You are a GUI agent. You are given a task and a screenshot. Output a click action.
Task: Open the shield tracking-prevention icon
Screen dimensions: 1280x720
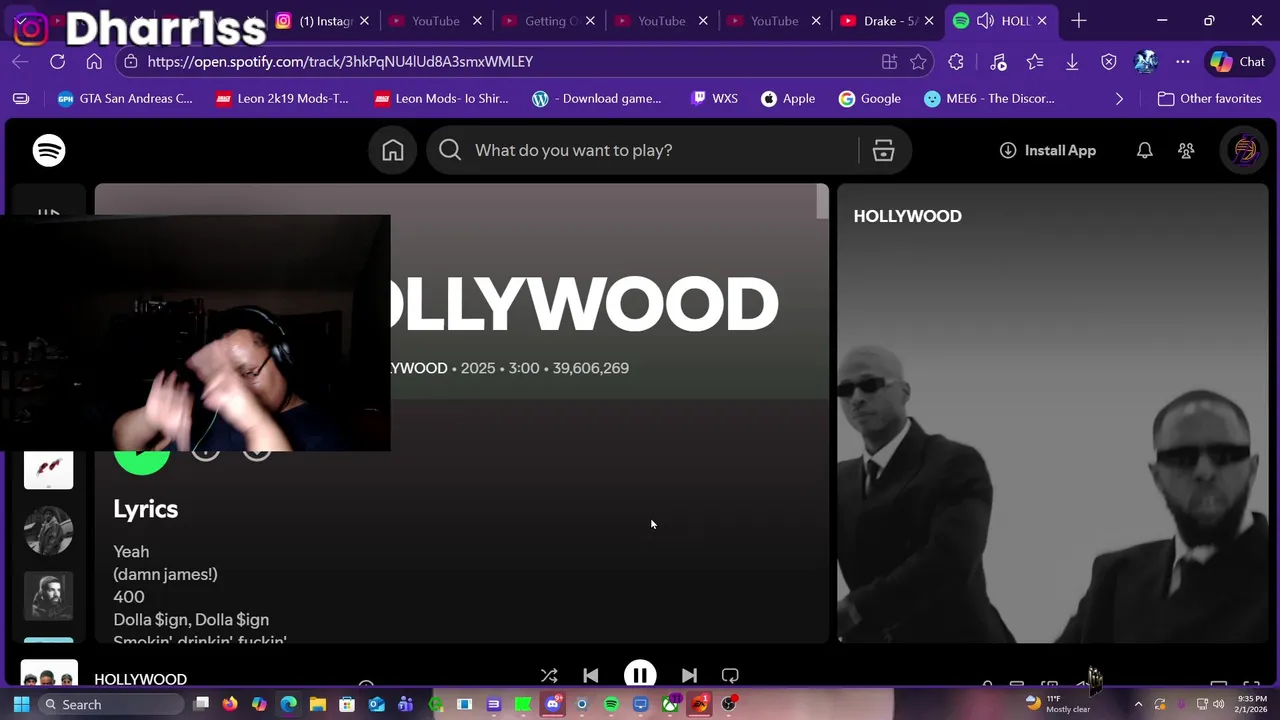tap(1109, 62)
